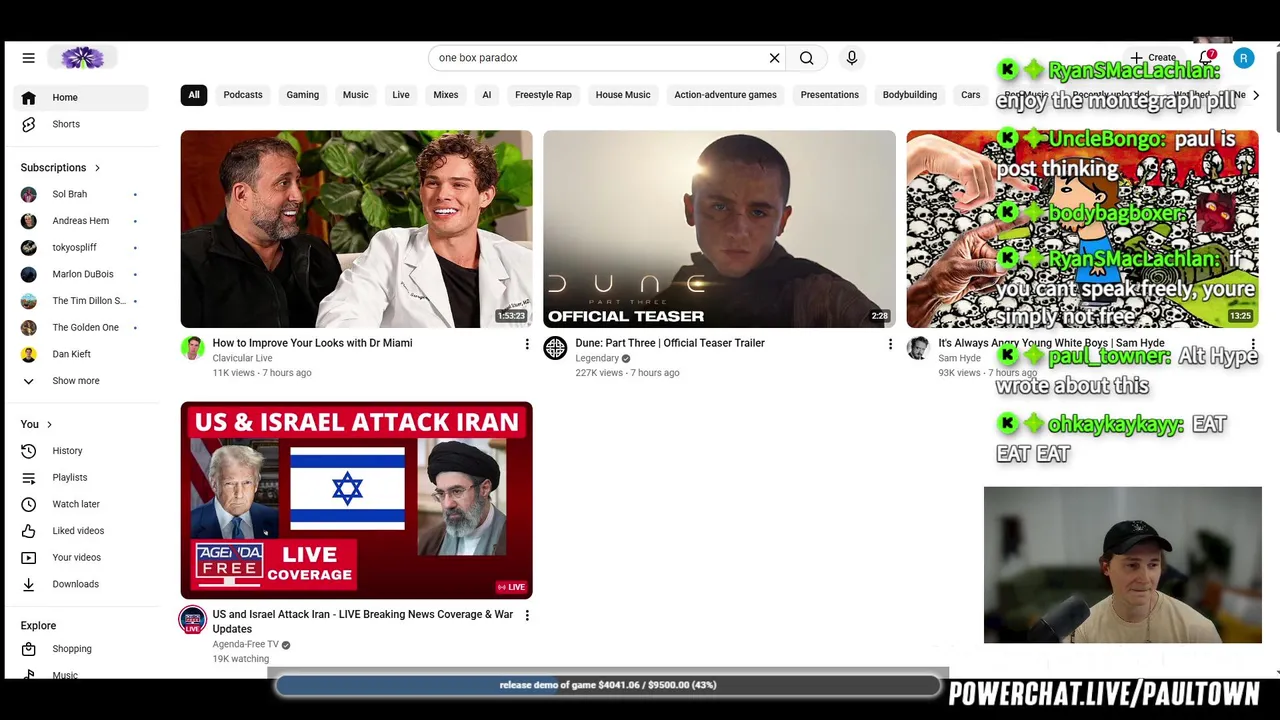1280x720 pixels.
Task: Open US & Israel Attack Iran thumbnail
Action: [356, 500]
